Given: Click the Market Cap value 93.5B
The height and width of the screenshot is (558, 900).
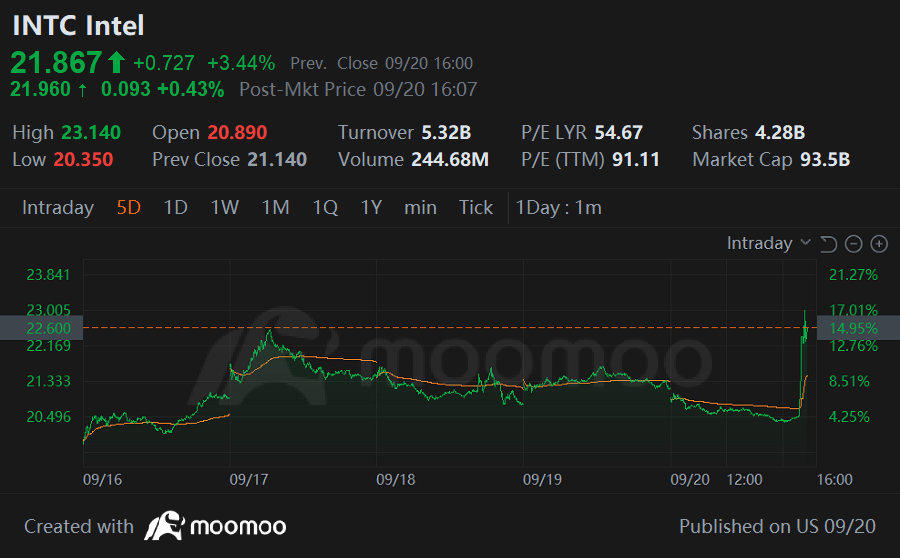Looking at the screenshot, I should [825, 160].
